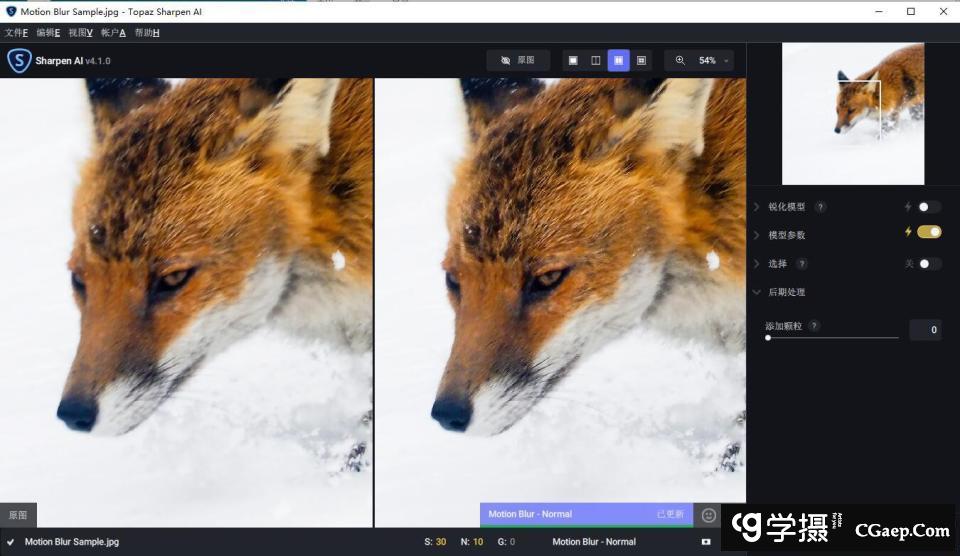
Task: Click help icon beside 添加颗粒
Action: coord(814,326)
